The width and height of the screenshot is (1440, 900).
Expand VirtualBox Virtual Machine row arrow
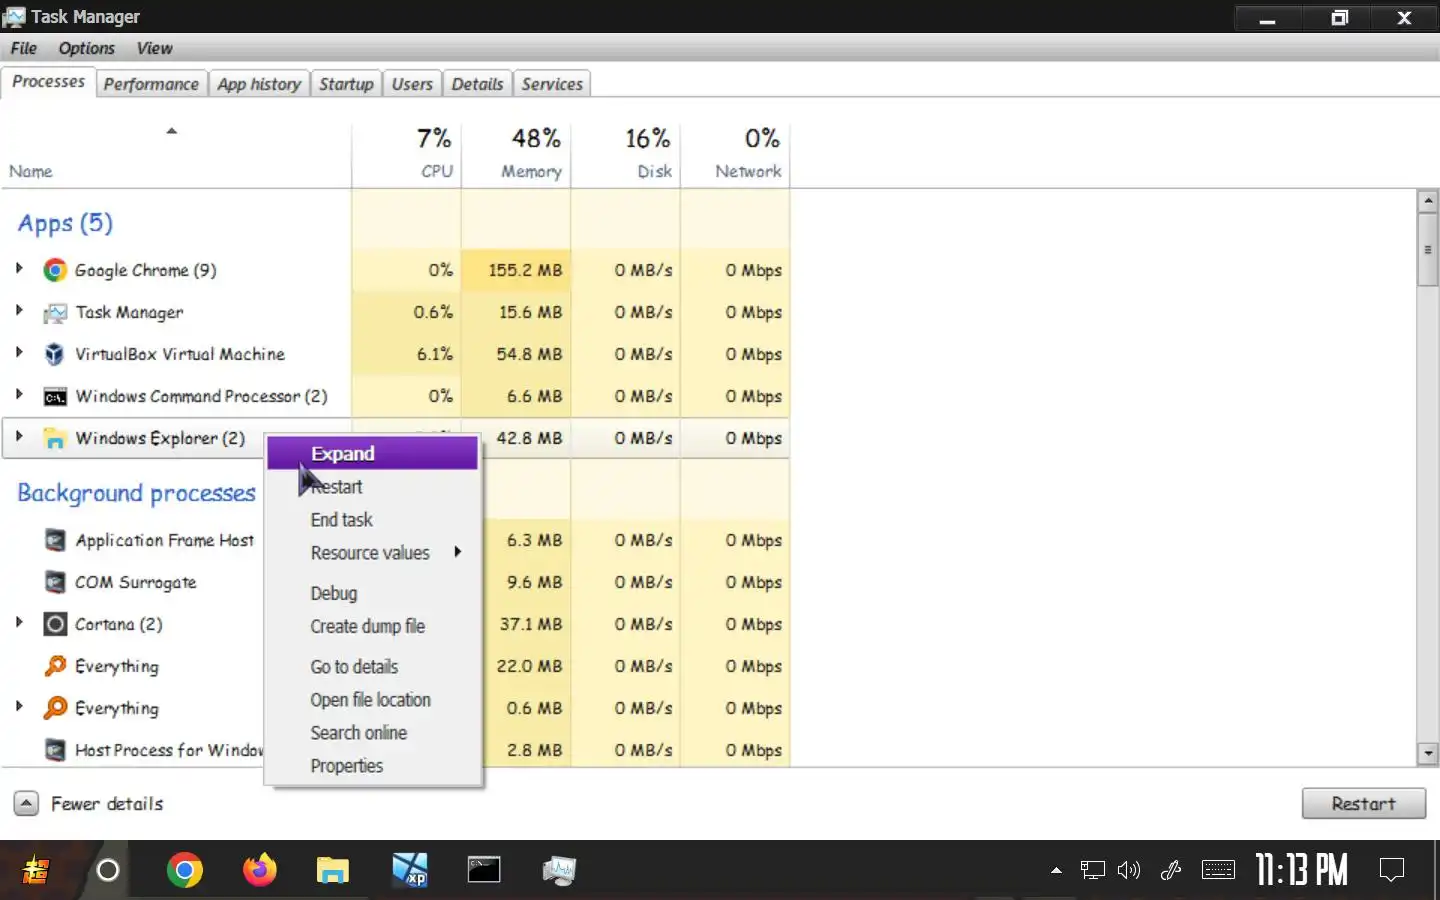click(19, 352)
